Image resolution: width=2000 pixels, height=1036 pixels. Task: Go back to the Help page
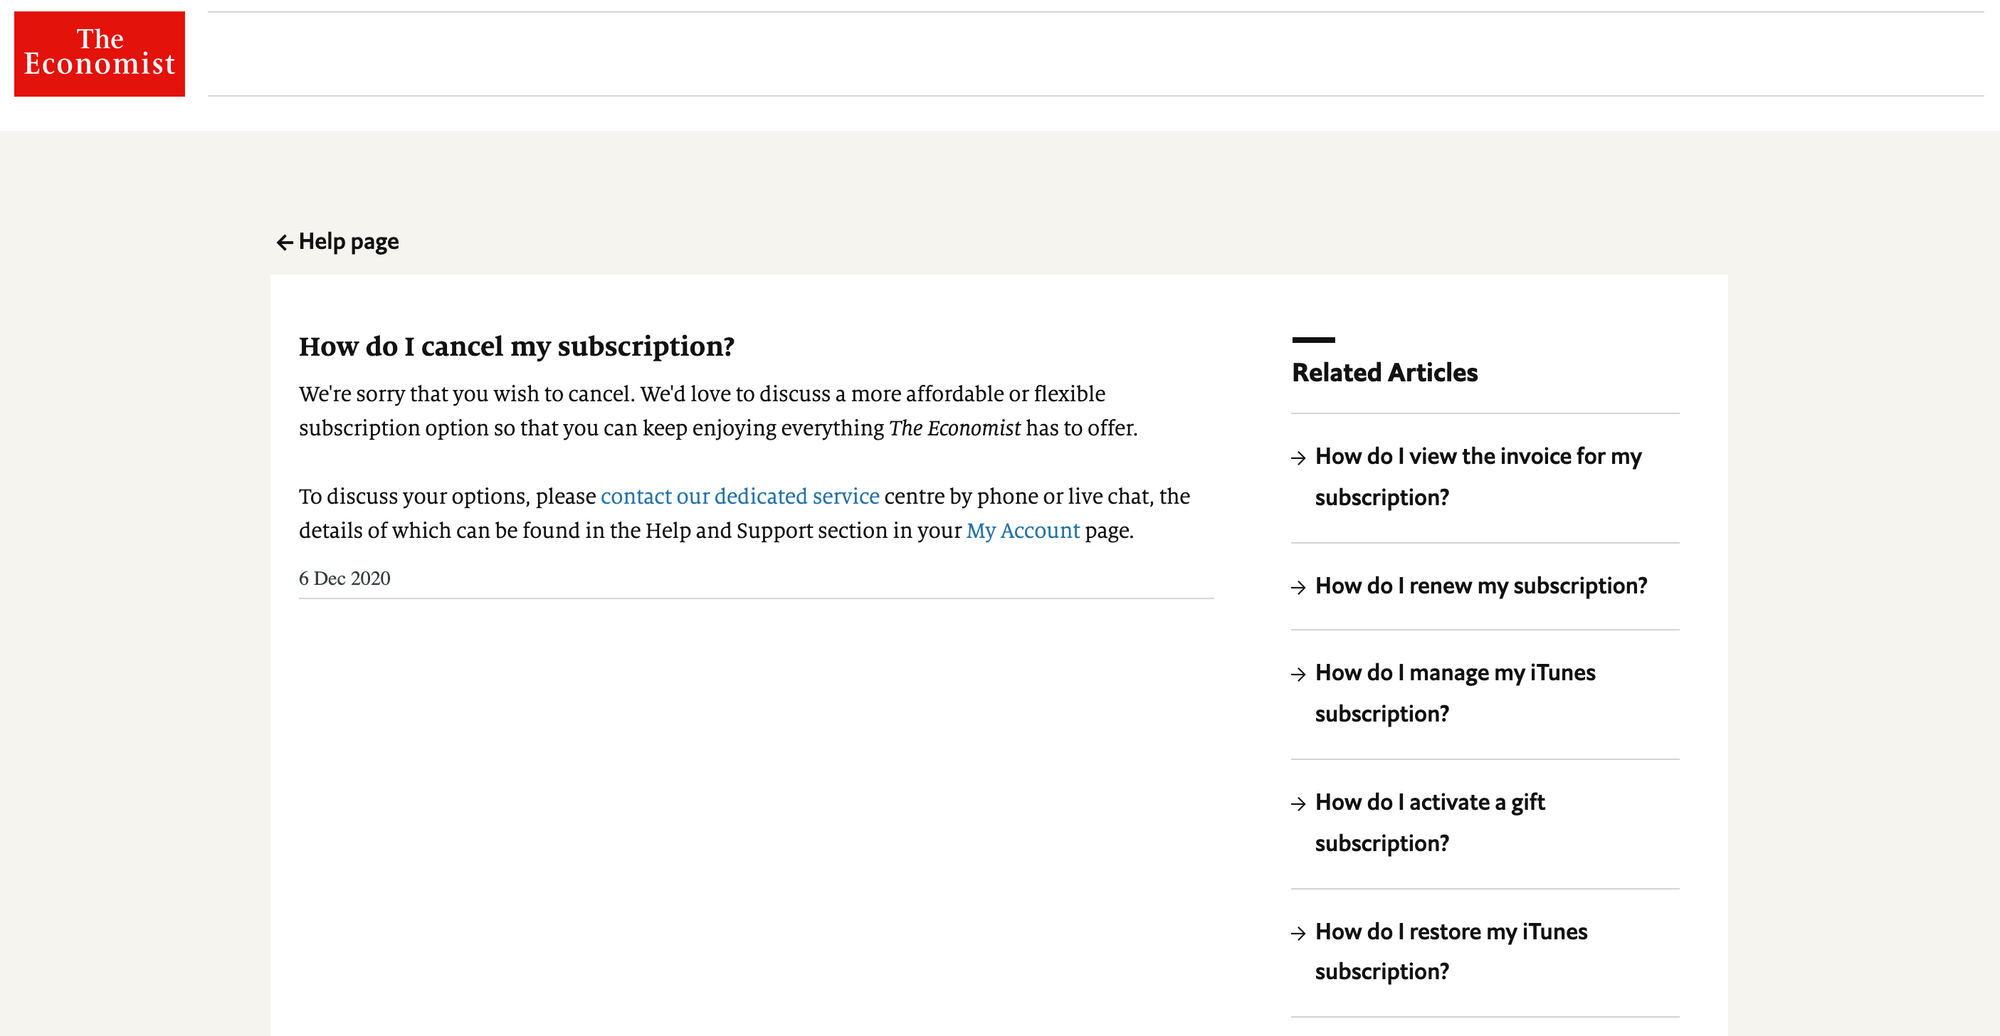(x=338, y=242)
